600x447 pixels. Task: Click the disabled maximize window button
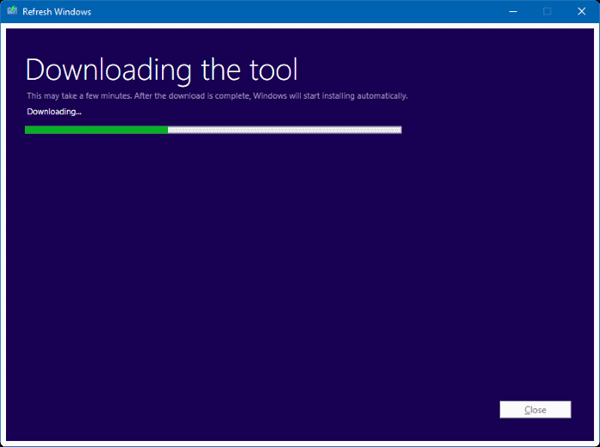pos(547,11)
